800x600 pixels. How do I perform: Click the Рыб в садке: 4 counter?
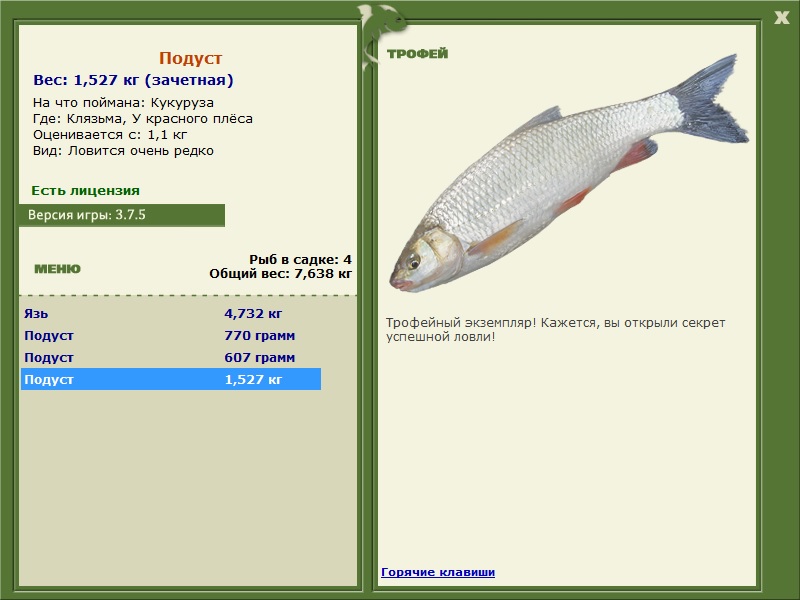coord(301,260)
